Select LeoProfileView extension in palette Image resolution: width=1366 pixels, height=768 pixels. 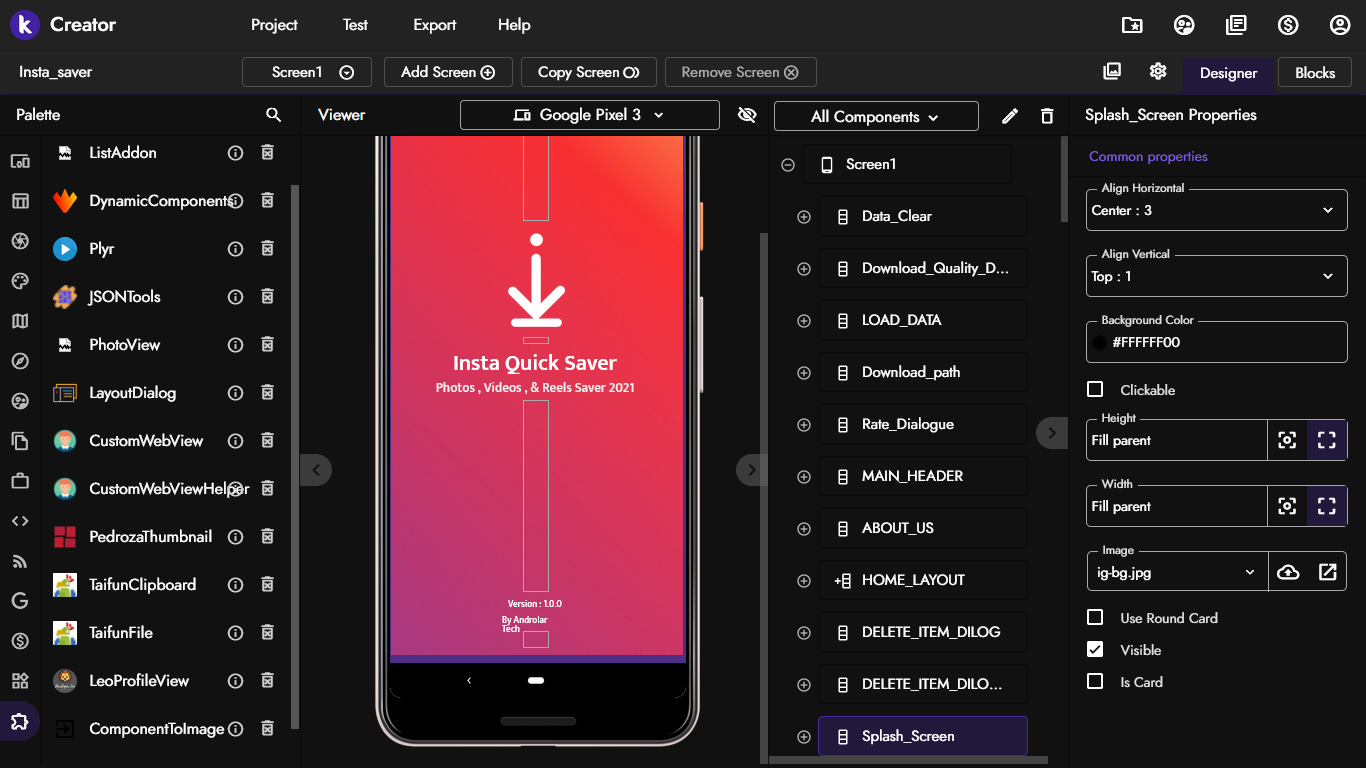pos(139,681)
